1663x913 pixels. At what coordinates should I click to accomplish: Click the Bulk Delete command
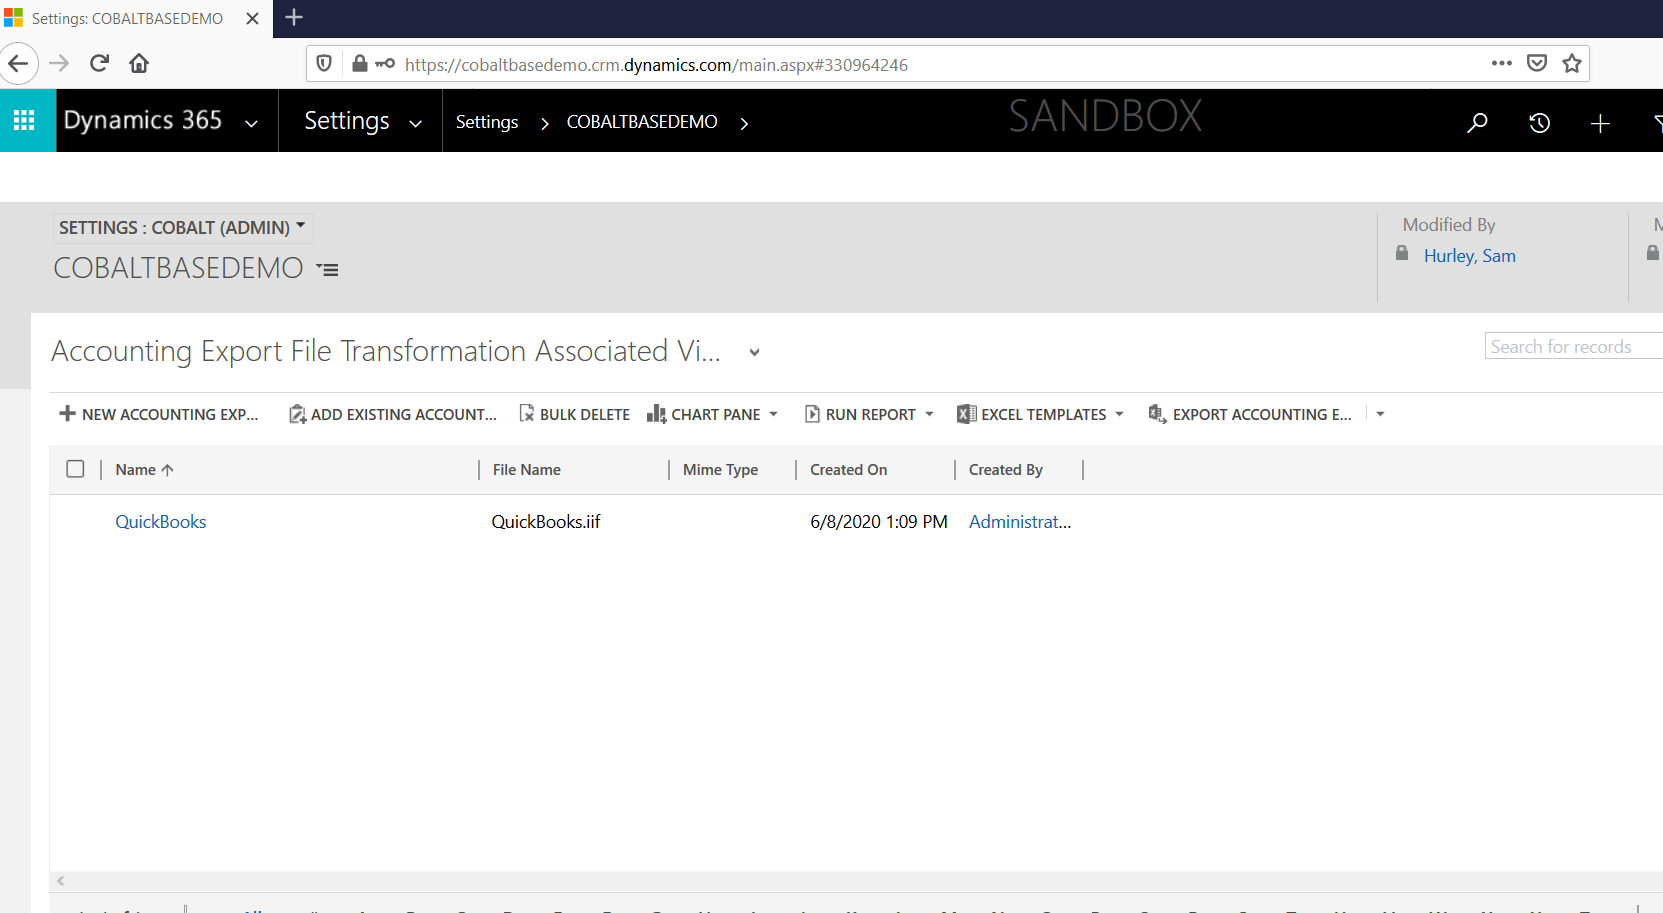click(574, 414)
